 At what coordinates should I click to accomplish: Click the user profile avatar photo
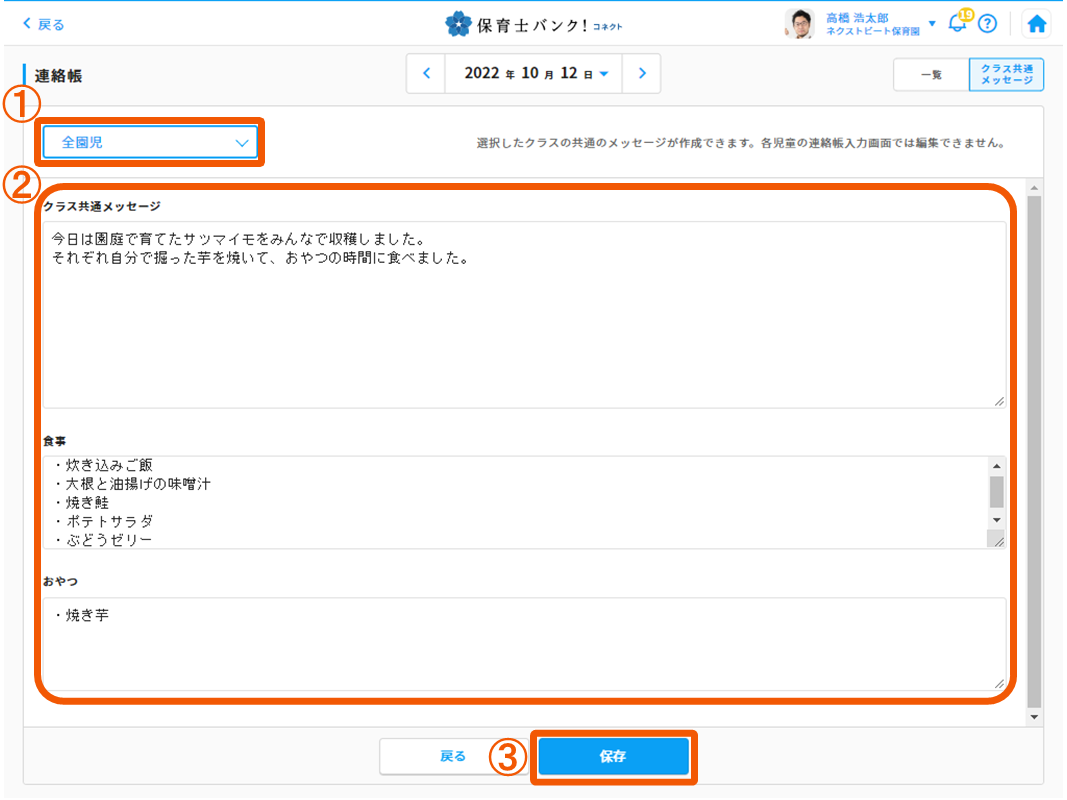point(800,24)
